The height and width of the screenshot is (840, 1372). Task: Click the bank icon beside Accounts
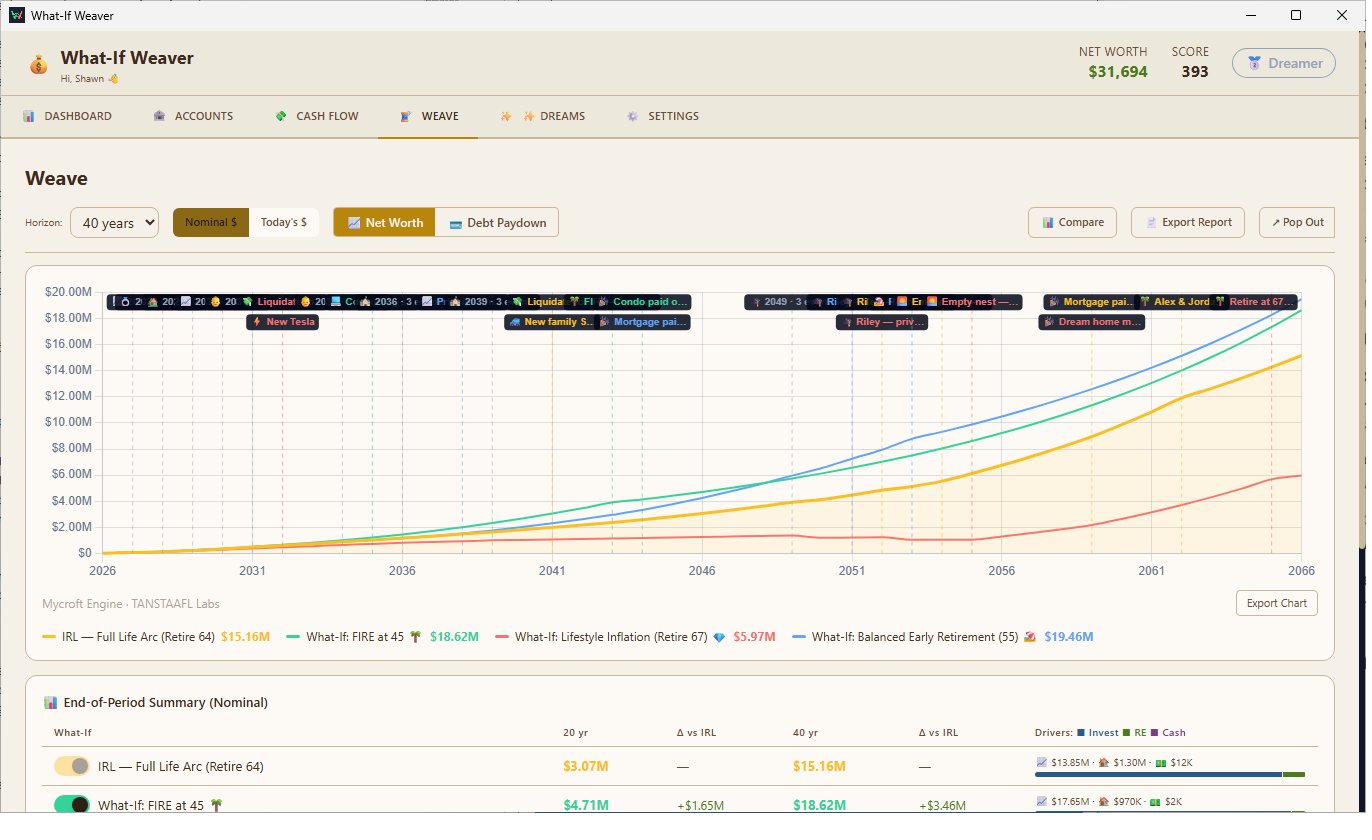point(159,116)
